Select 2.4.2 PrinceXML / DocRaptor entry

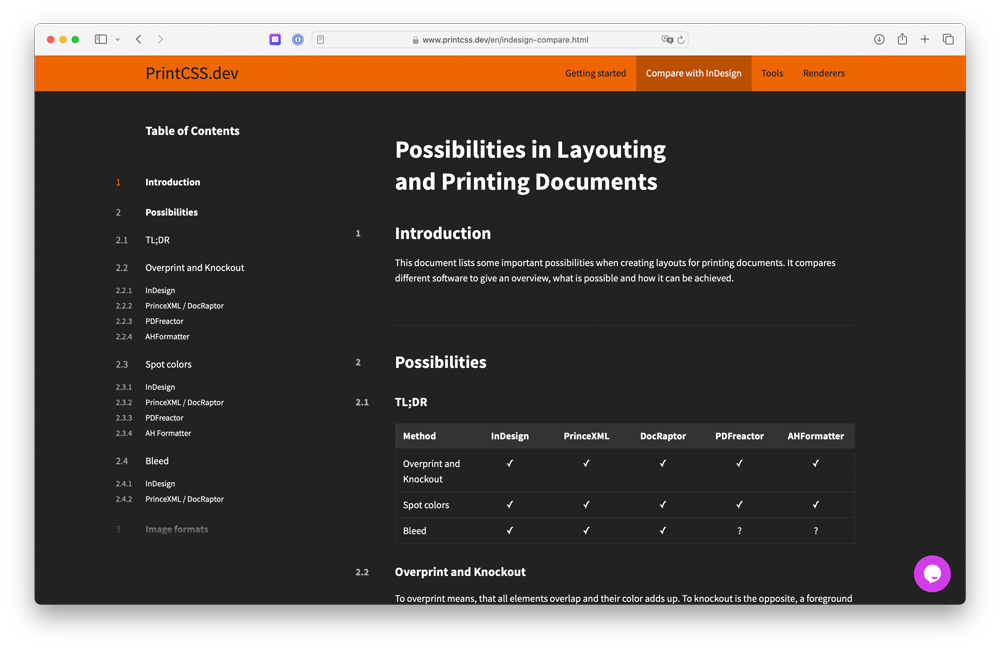[184, 499]
